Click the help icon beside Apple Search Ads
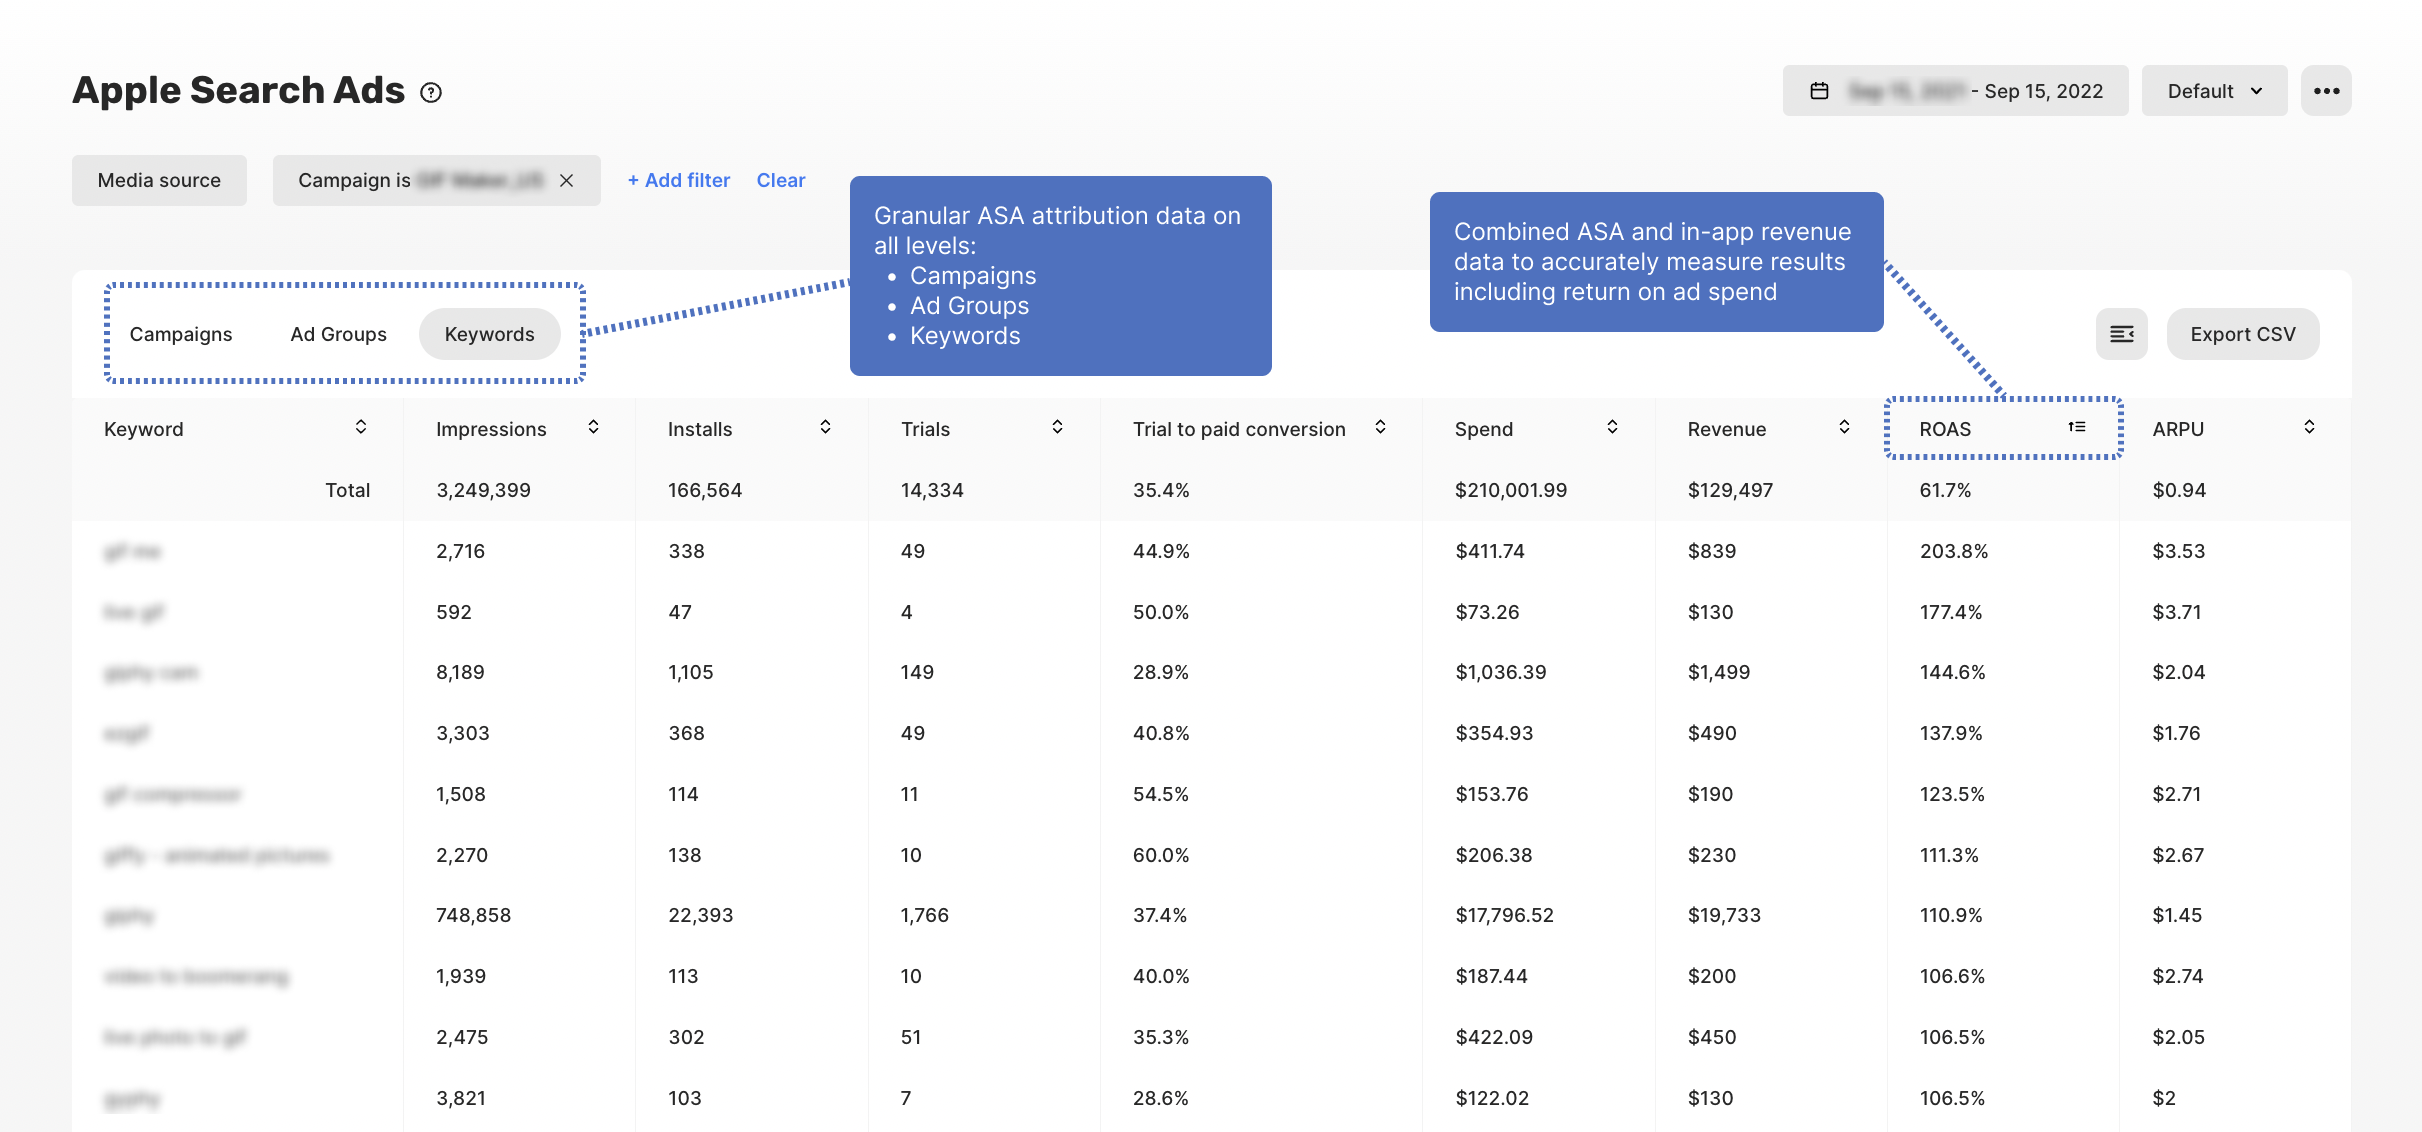The height and width of the screenshot is (1132, 2422). (431, 93)
